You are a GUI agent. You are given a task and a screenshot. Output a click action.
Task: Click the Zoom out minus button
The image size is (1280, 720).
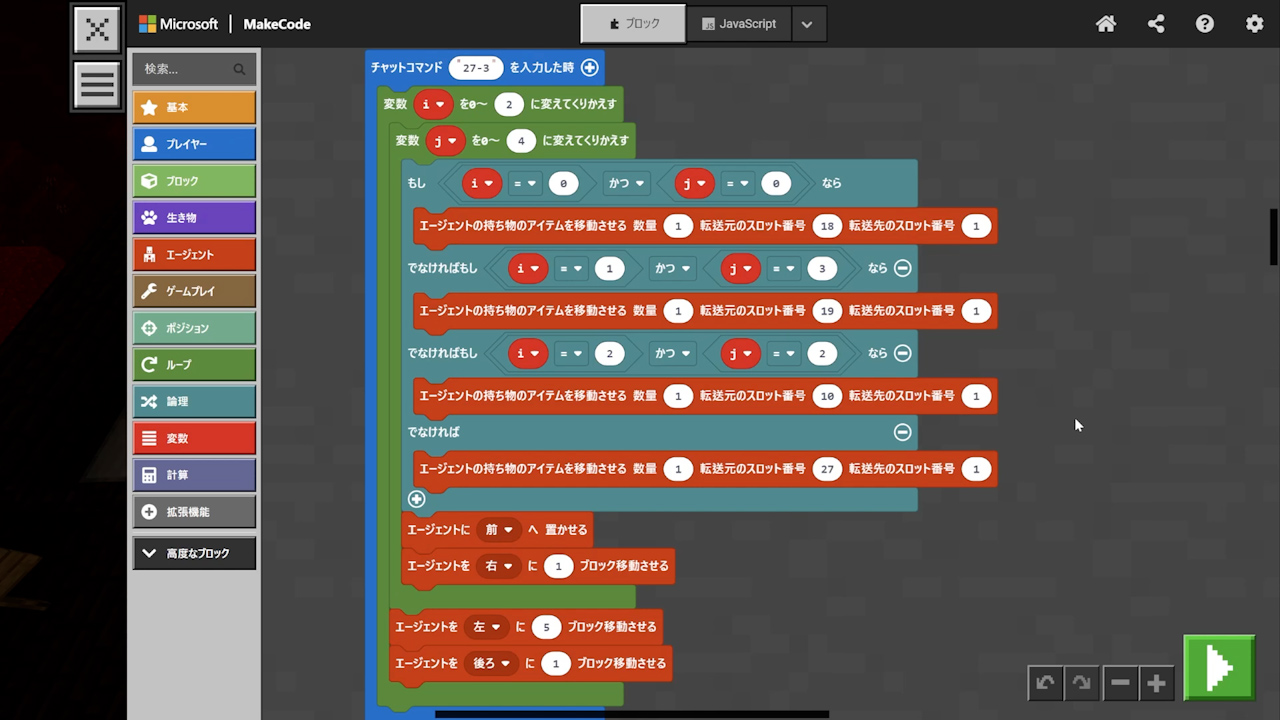pyautogui.click(x=1120, y=683)
